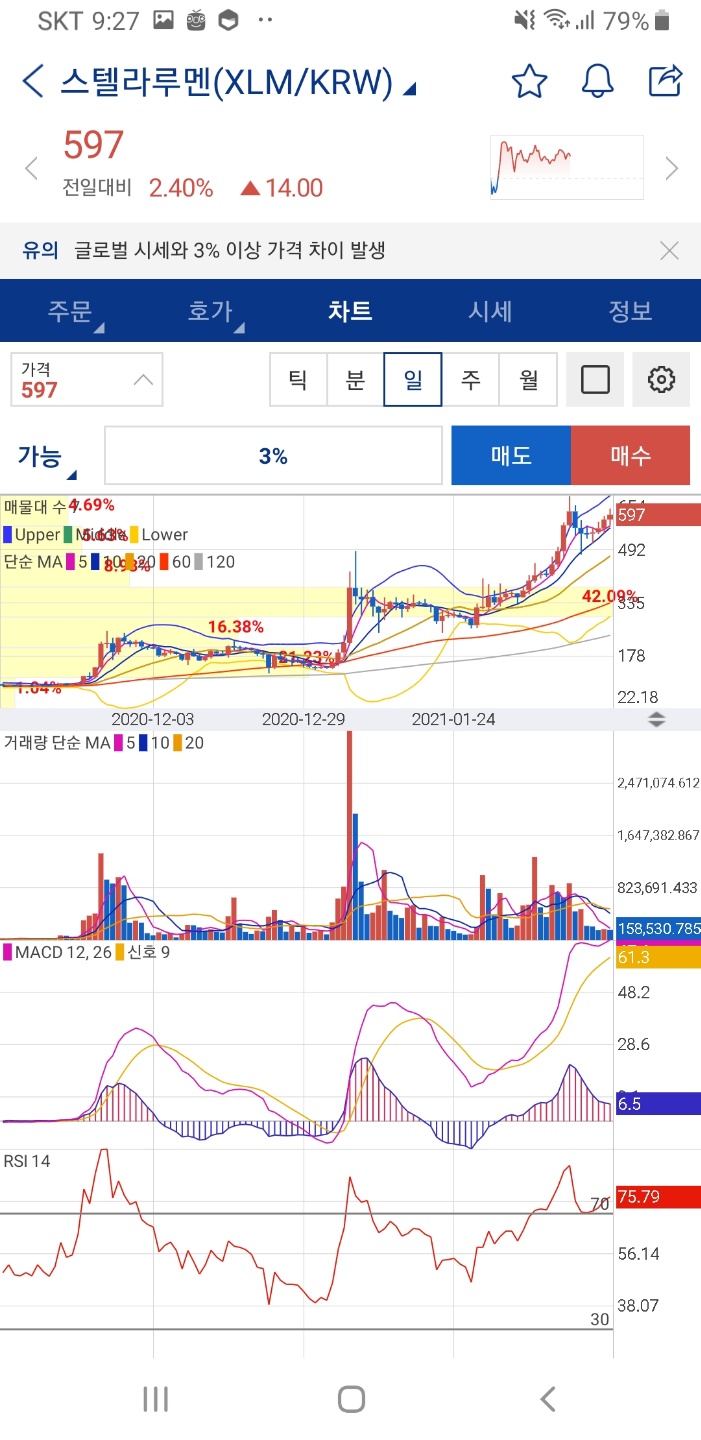Tap the 3% quantity field

tap(273, 456)
